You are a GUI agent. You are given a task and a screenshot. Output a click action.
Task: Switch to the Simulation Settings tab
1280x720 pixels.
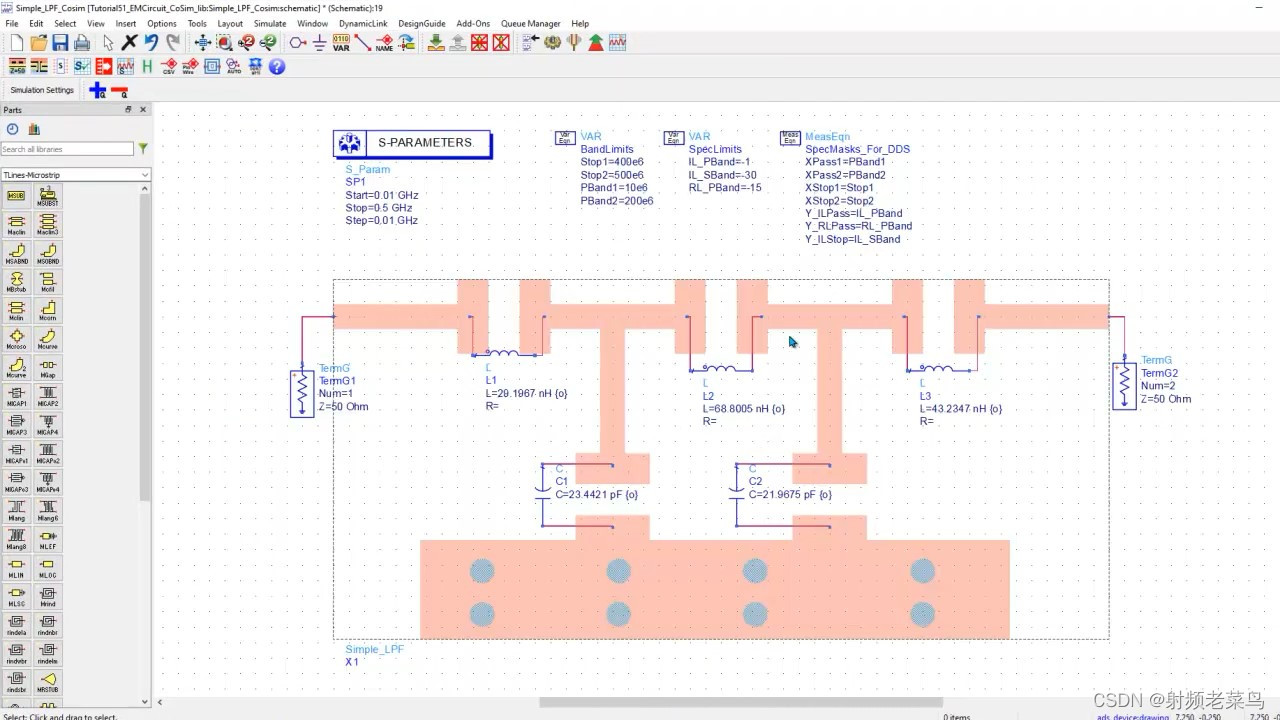[41, 89]
